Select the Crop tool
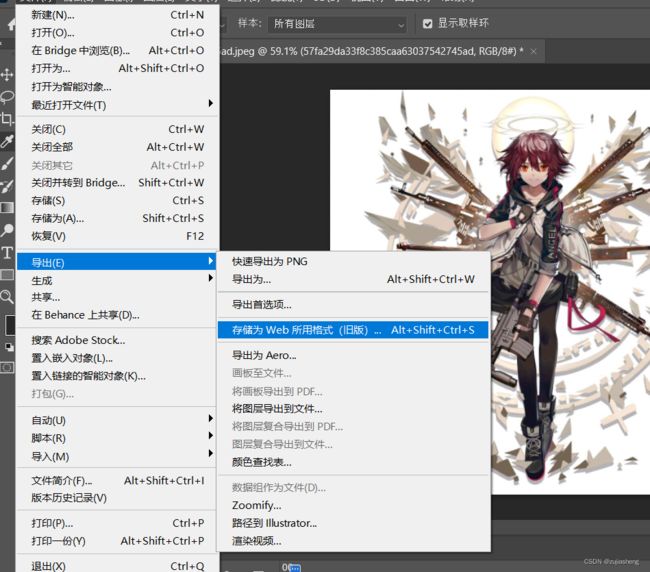650x572 pixels. 7,119
